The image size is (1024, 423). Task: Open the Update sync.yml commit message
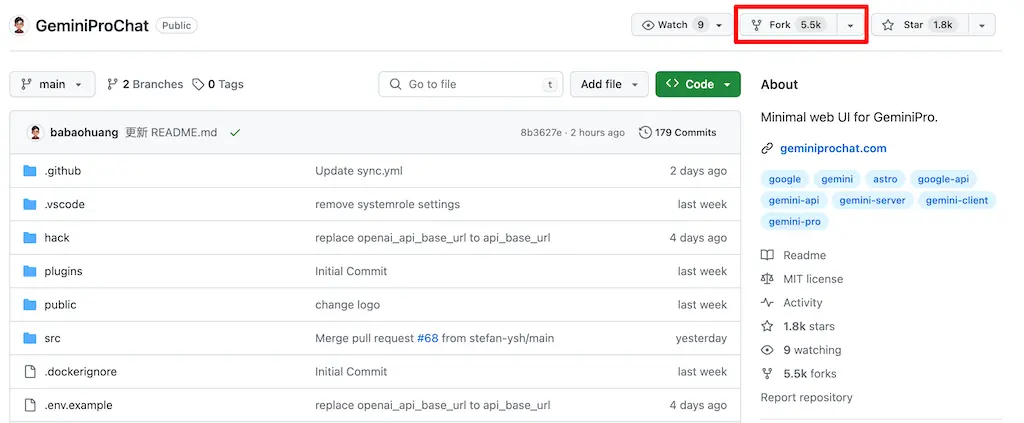pos(359,171)
